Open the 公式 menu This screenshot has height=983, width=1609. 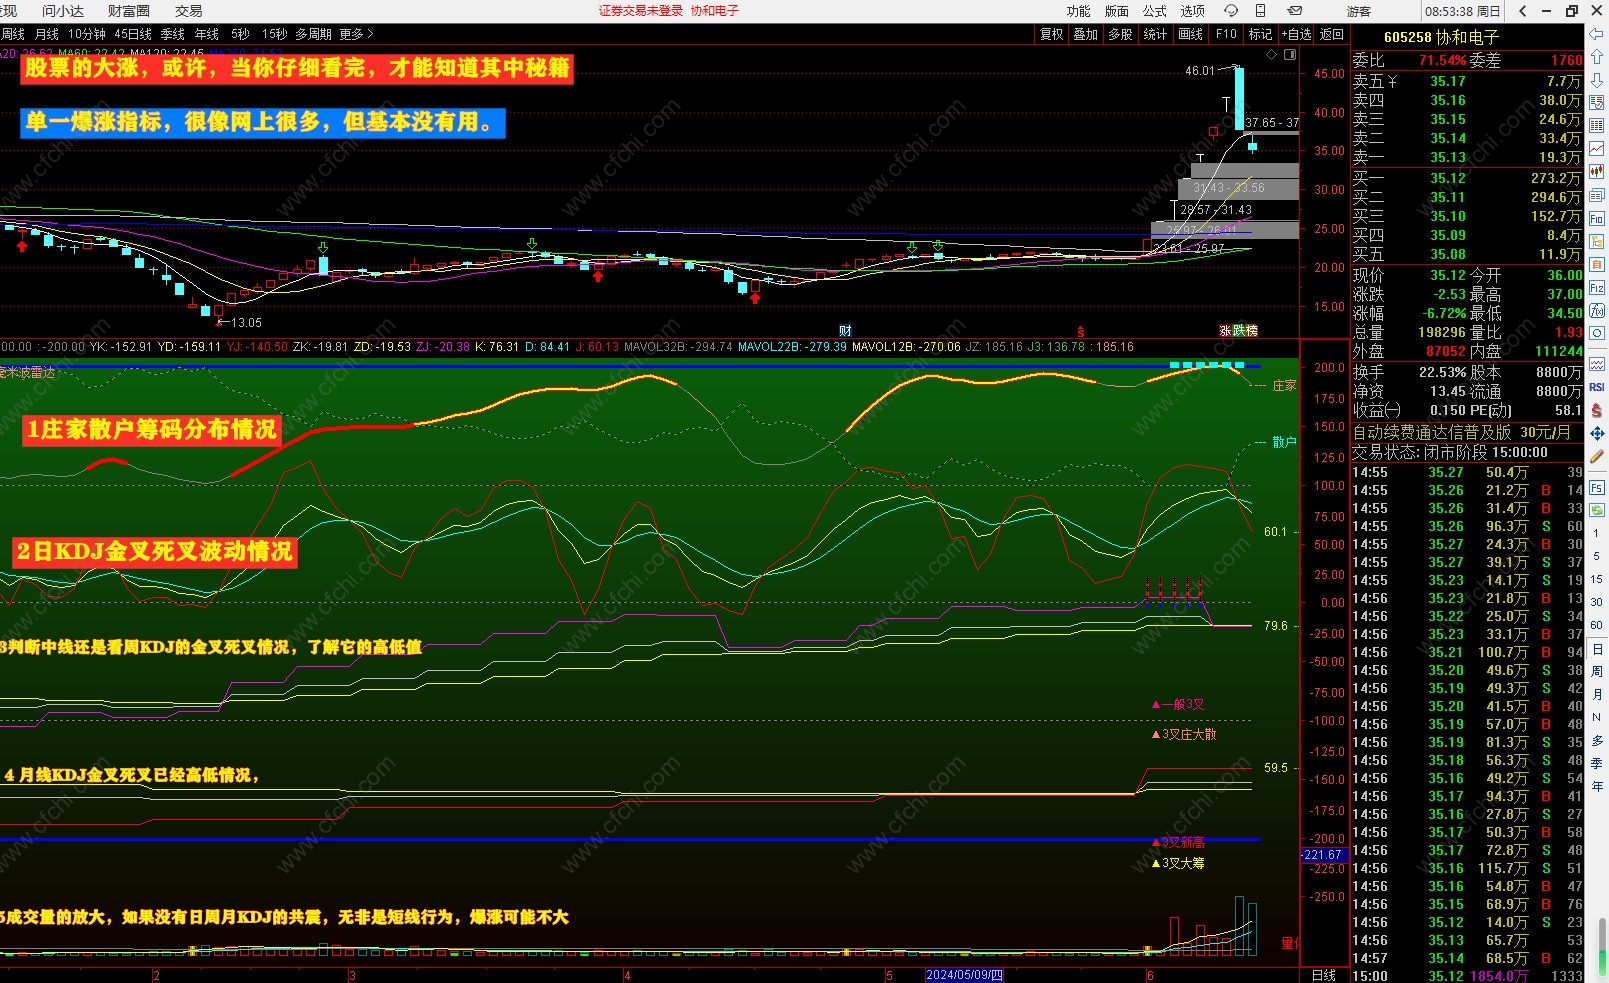tap(1155, 11)
